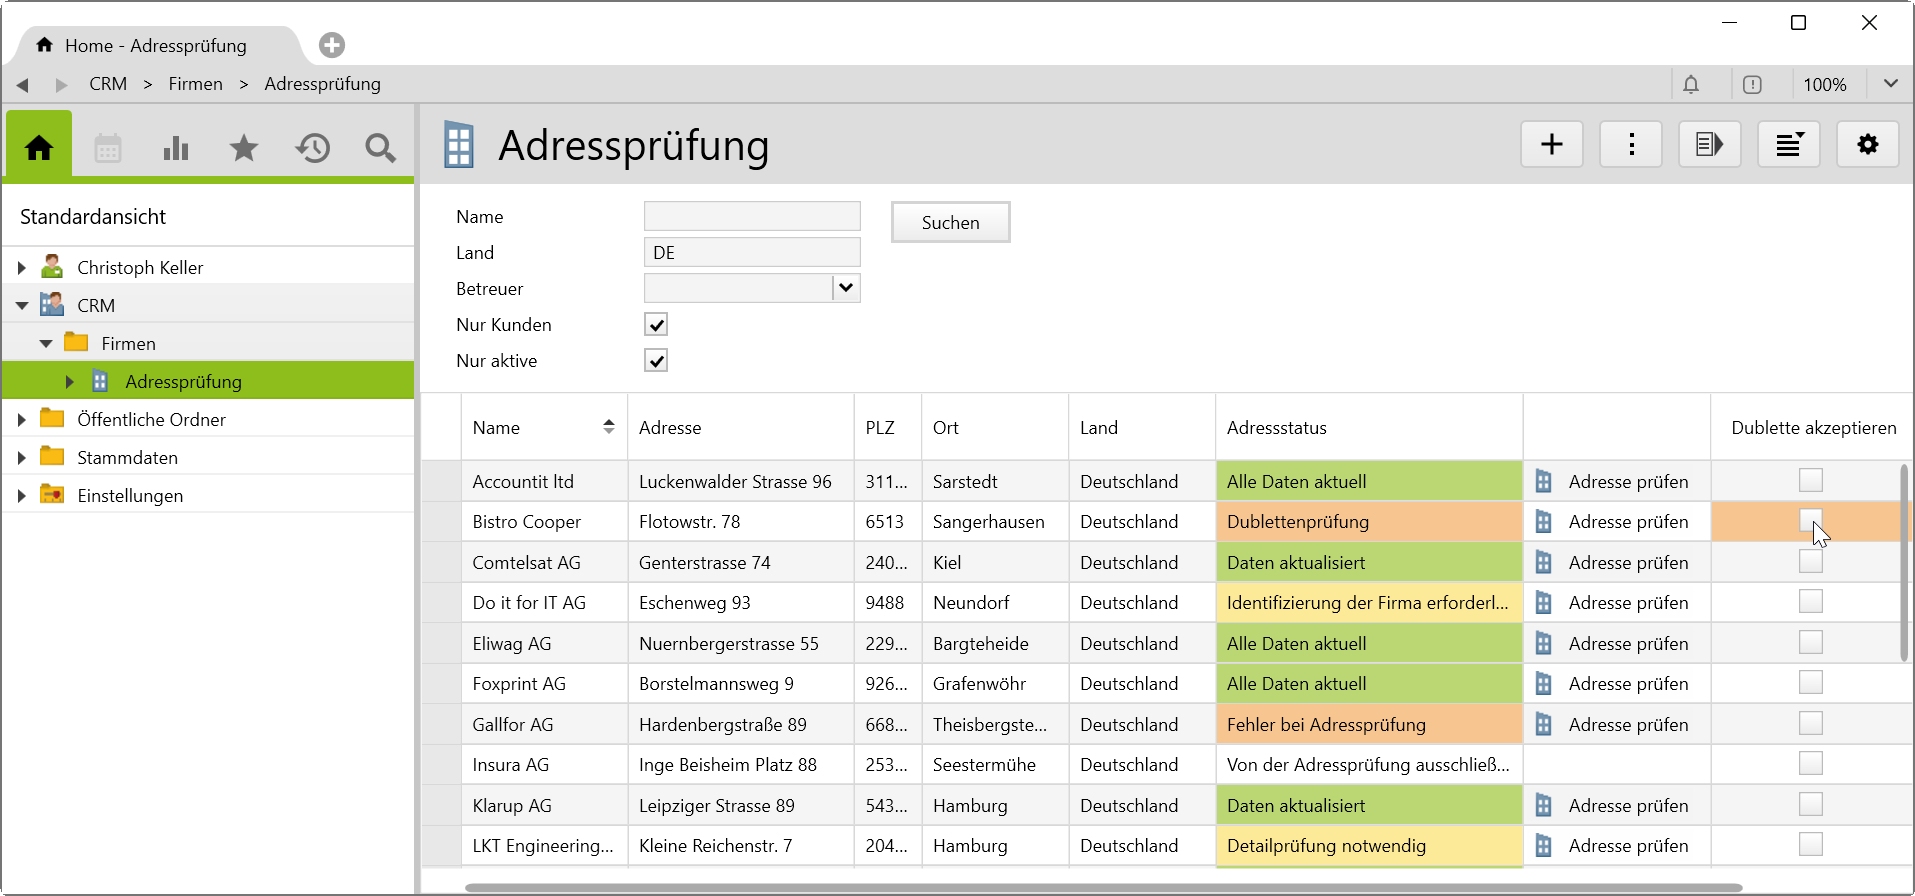
Task: Open the three-dot more options menu
Action: click(1631, 145)
